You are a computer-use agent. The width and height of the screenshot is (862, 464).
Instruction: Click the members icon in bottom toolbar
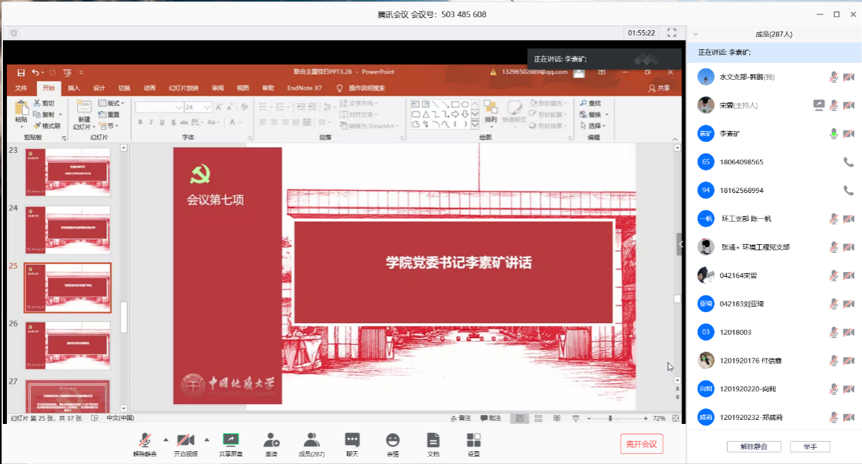click(311, 440)
